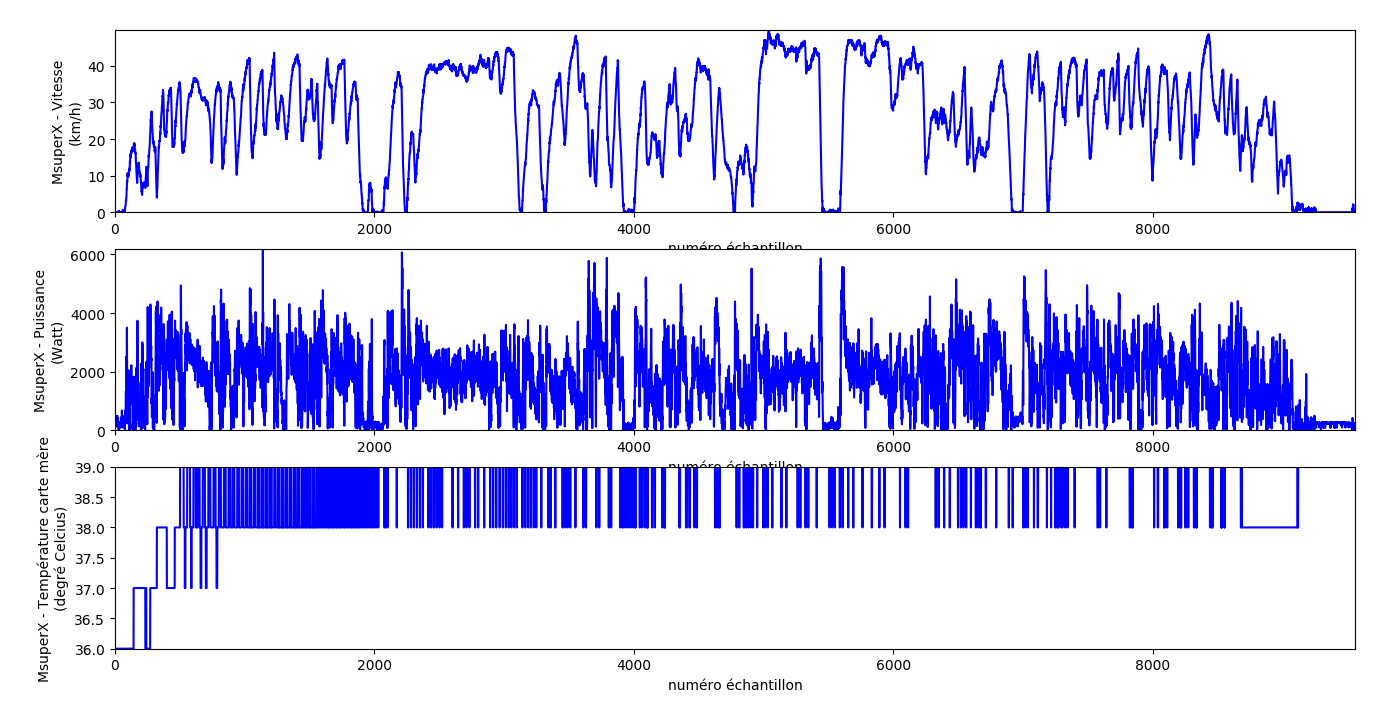This screenshot has height=708, width=1387.
Task: Select the 10 tick on the Vitesse y-axis
Action: point(99,177)
